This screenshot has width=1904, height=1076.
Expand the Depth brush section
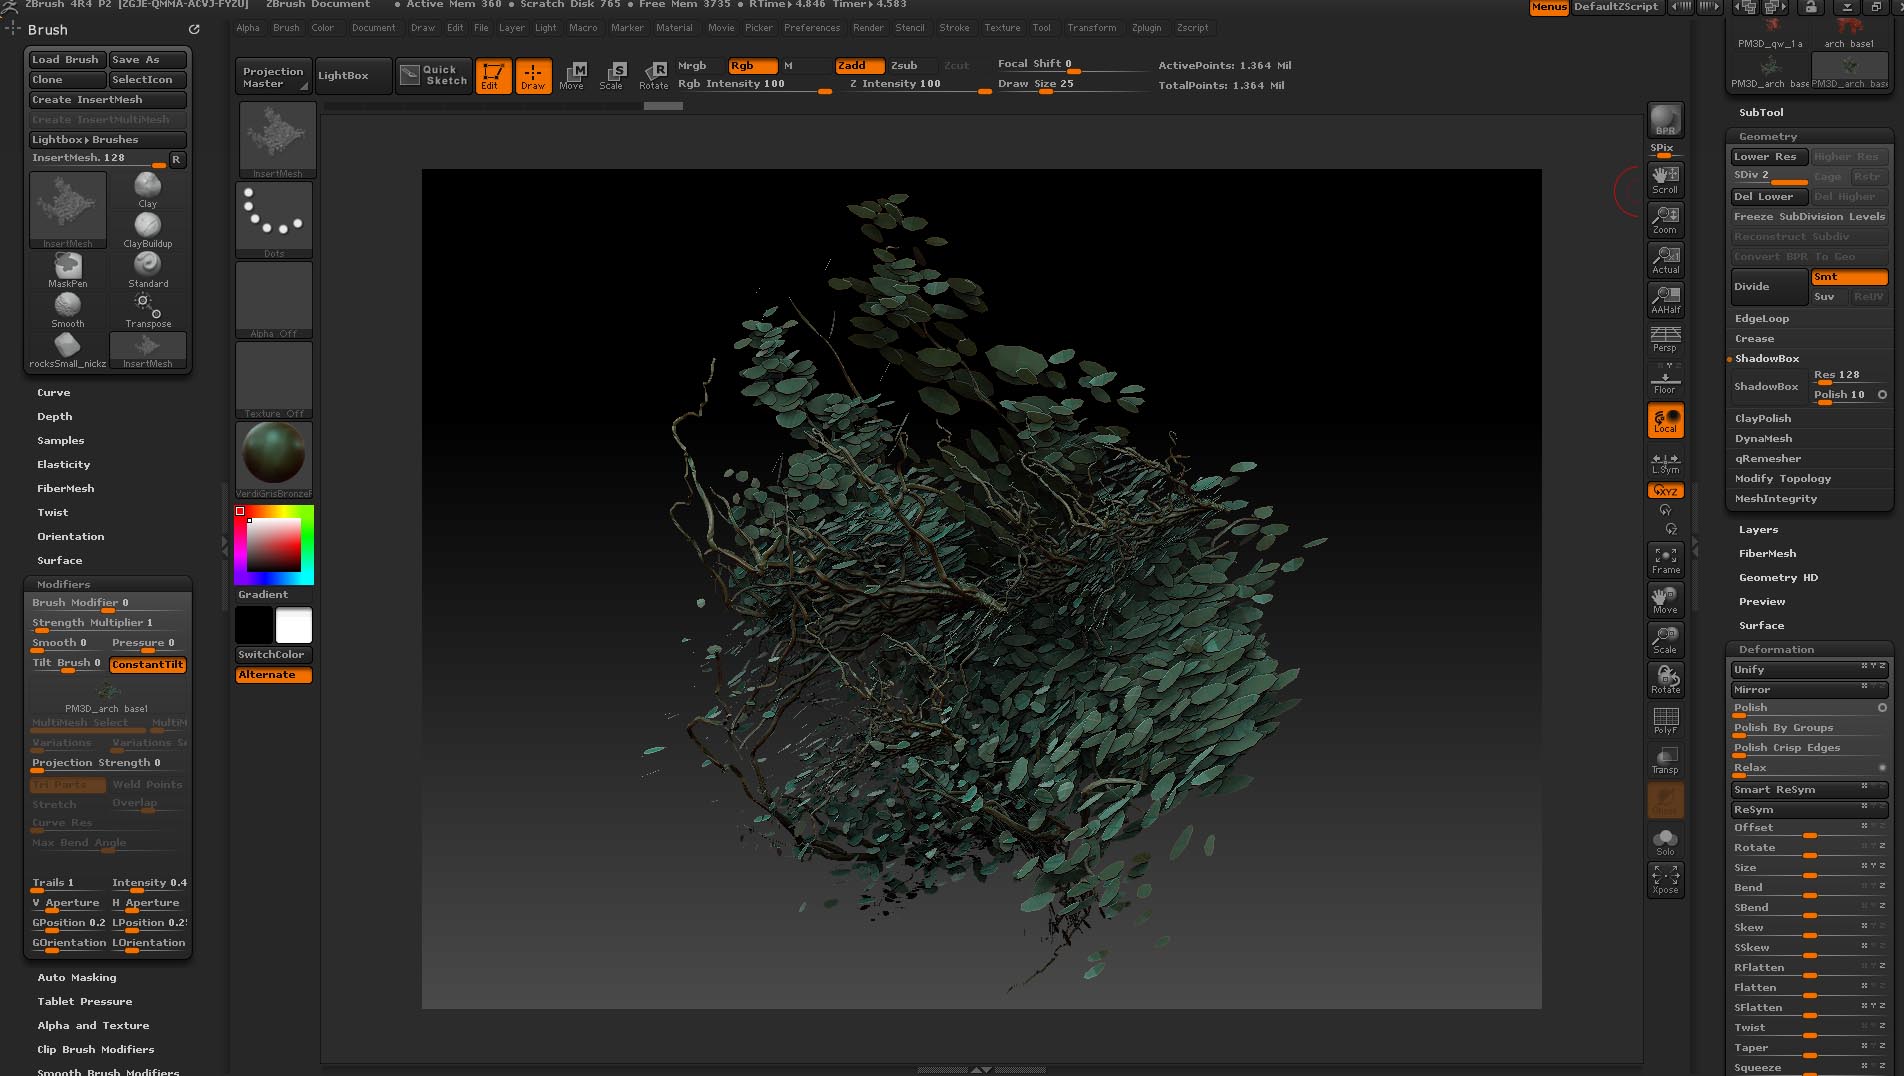(55, 417)
